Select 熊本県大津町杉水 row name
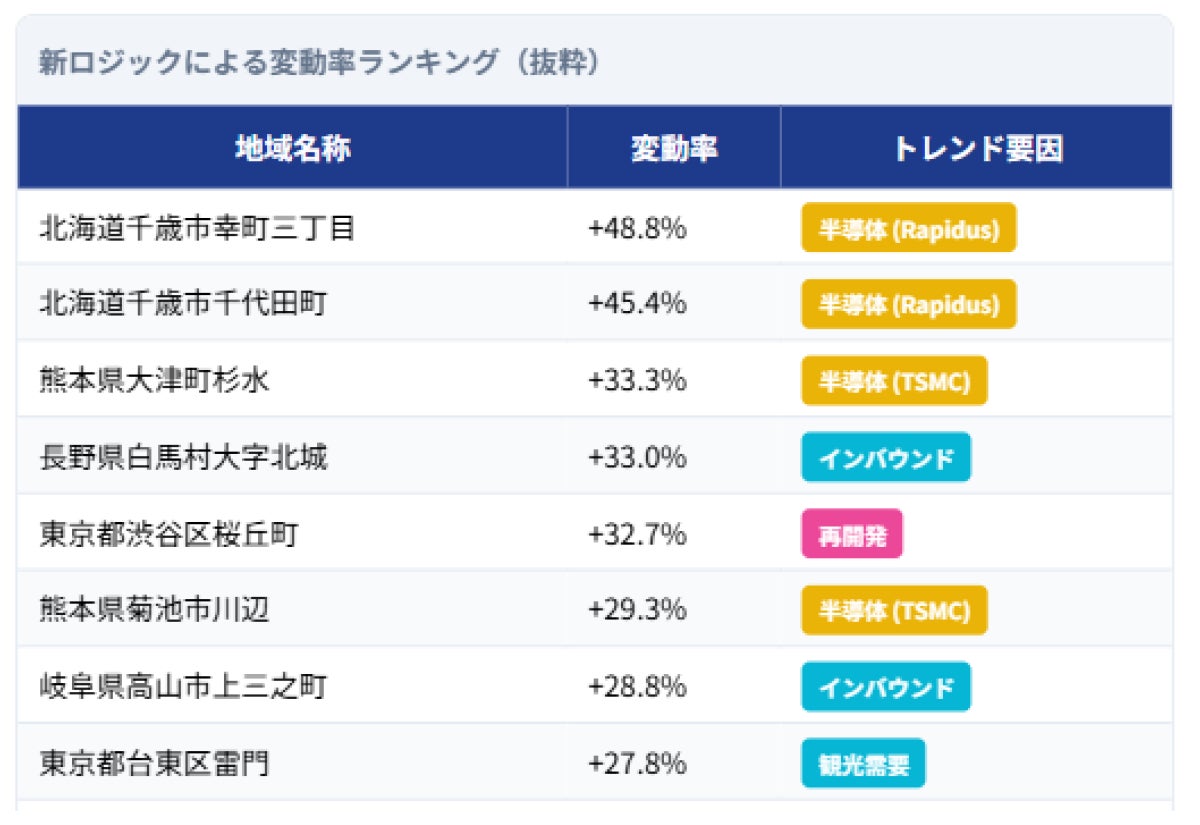 154,381
